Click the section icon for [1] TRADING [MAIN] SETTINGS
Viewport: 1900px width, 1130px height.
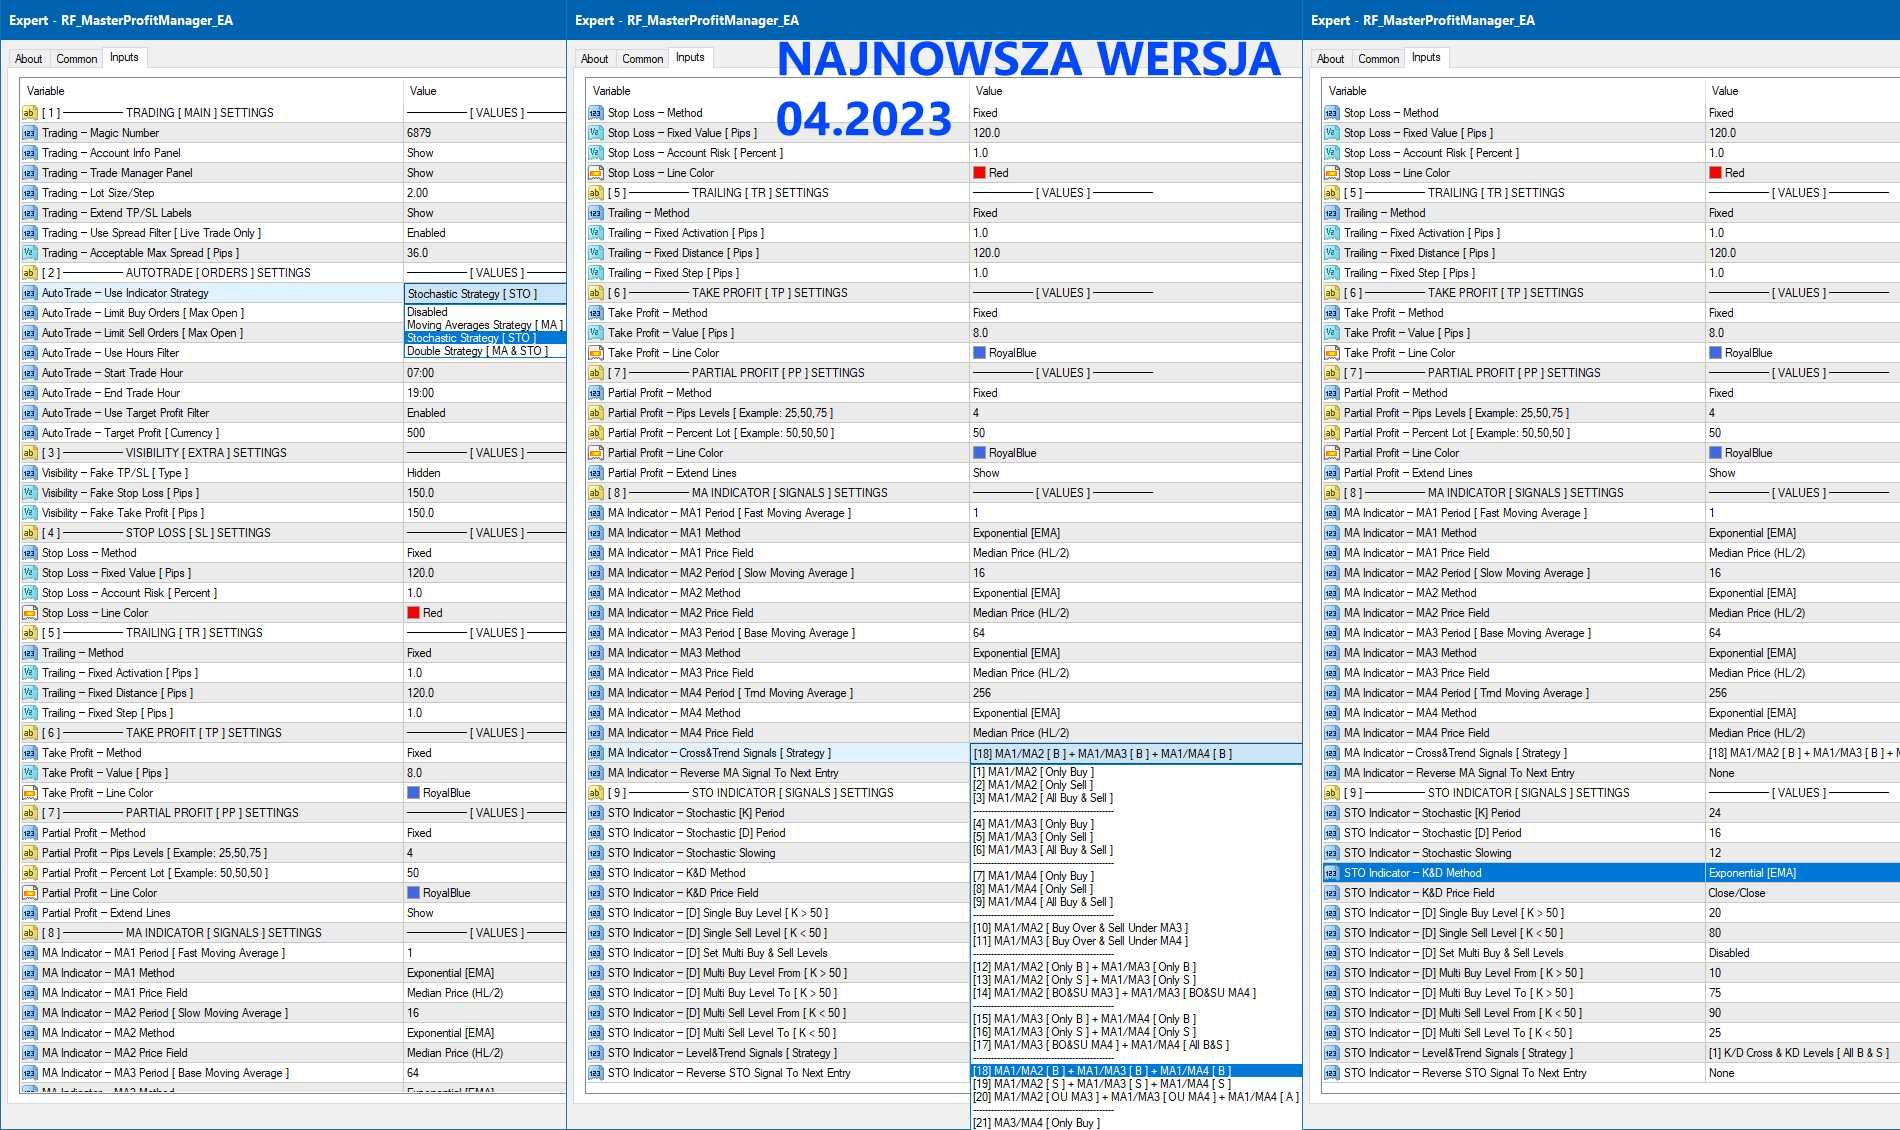pos(29,113)
